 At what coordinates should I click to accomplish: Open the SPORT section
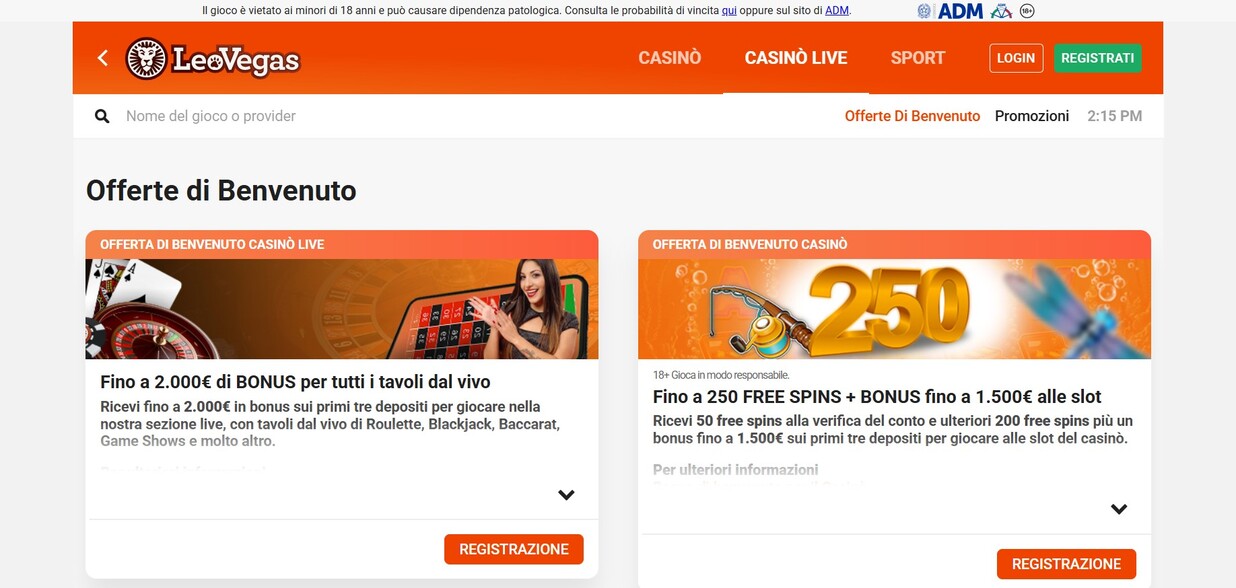(x=918, y=58)
